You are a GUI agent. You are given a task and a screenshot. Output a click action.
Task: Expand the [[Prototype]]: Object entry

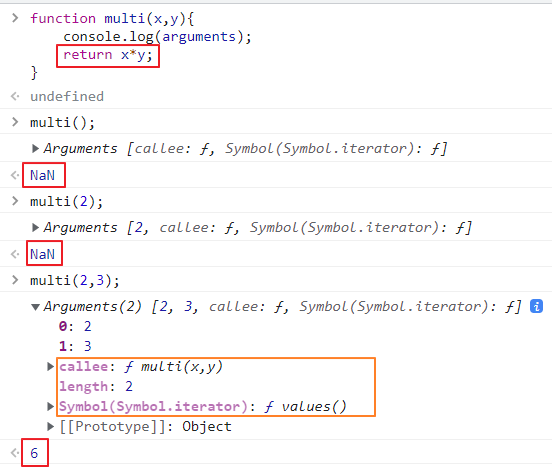[51, 426]
